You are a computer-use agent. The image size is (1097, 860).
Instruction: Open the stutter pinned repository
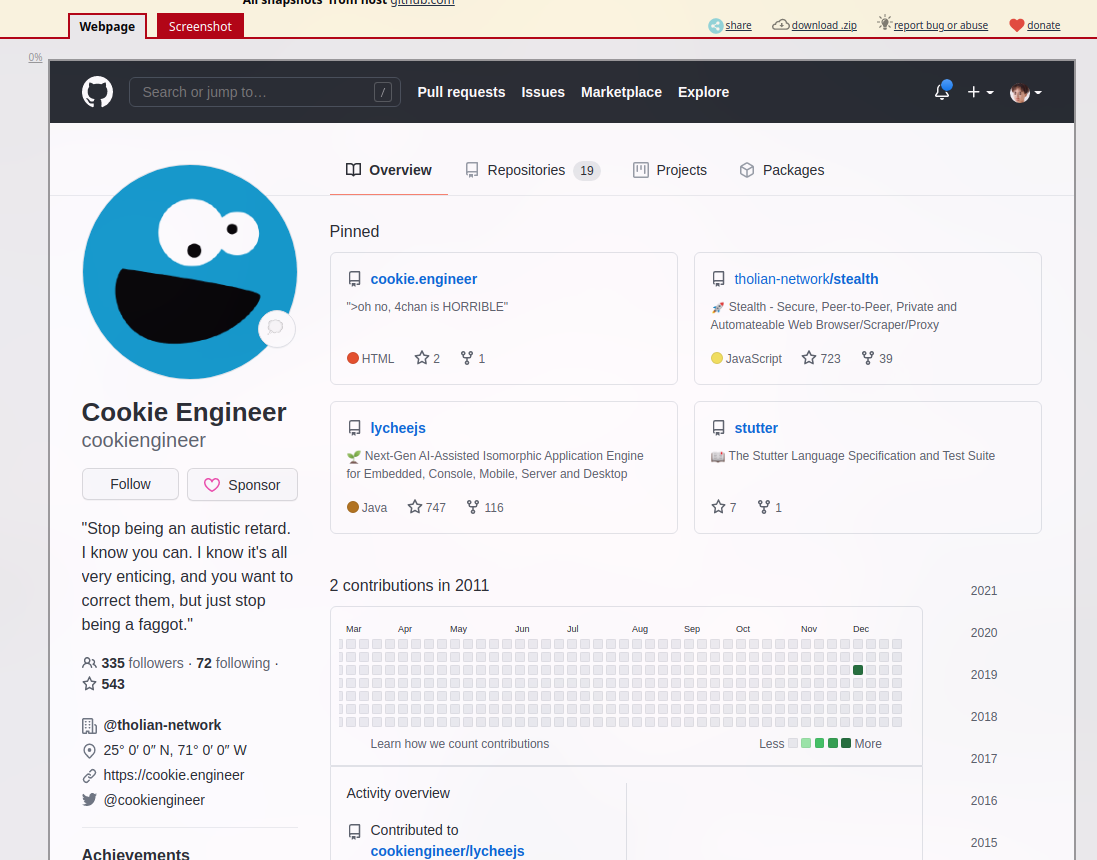[756, 428]
